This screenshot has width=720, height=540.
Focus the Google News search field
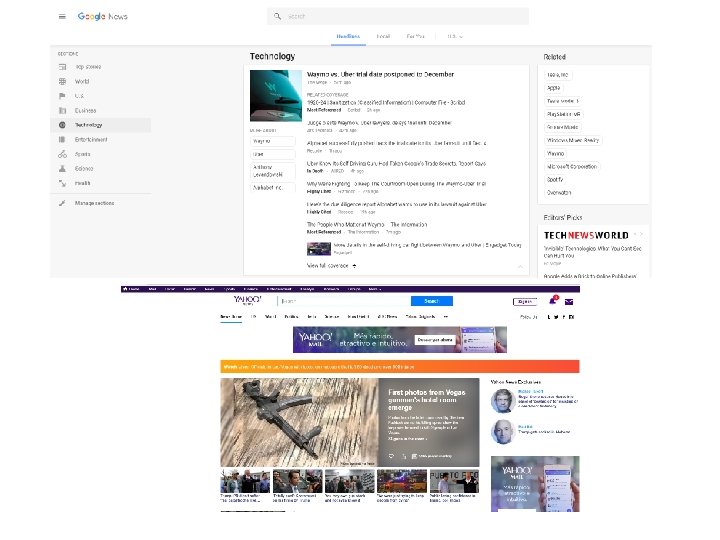coord(398,17)
